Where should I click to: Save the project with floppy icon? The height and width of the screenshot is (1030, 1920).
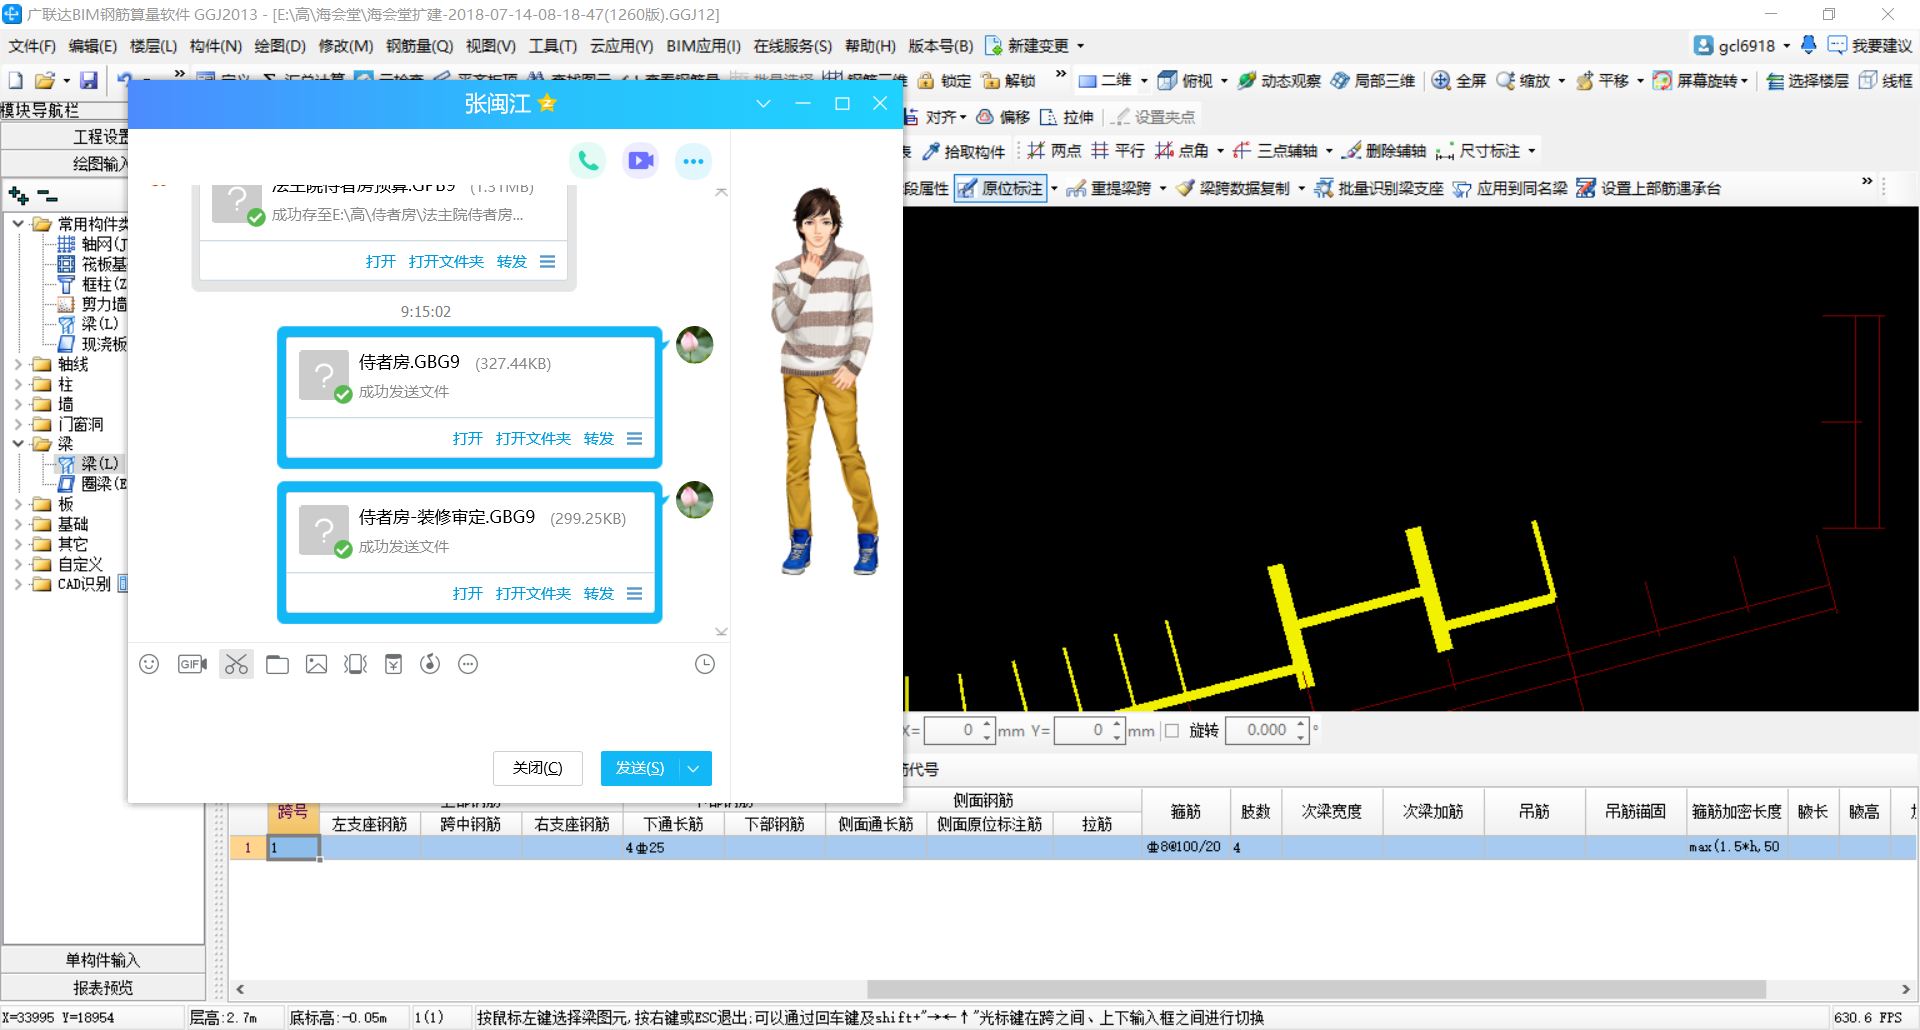(89, 80)
